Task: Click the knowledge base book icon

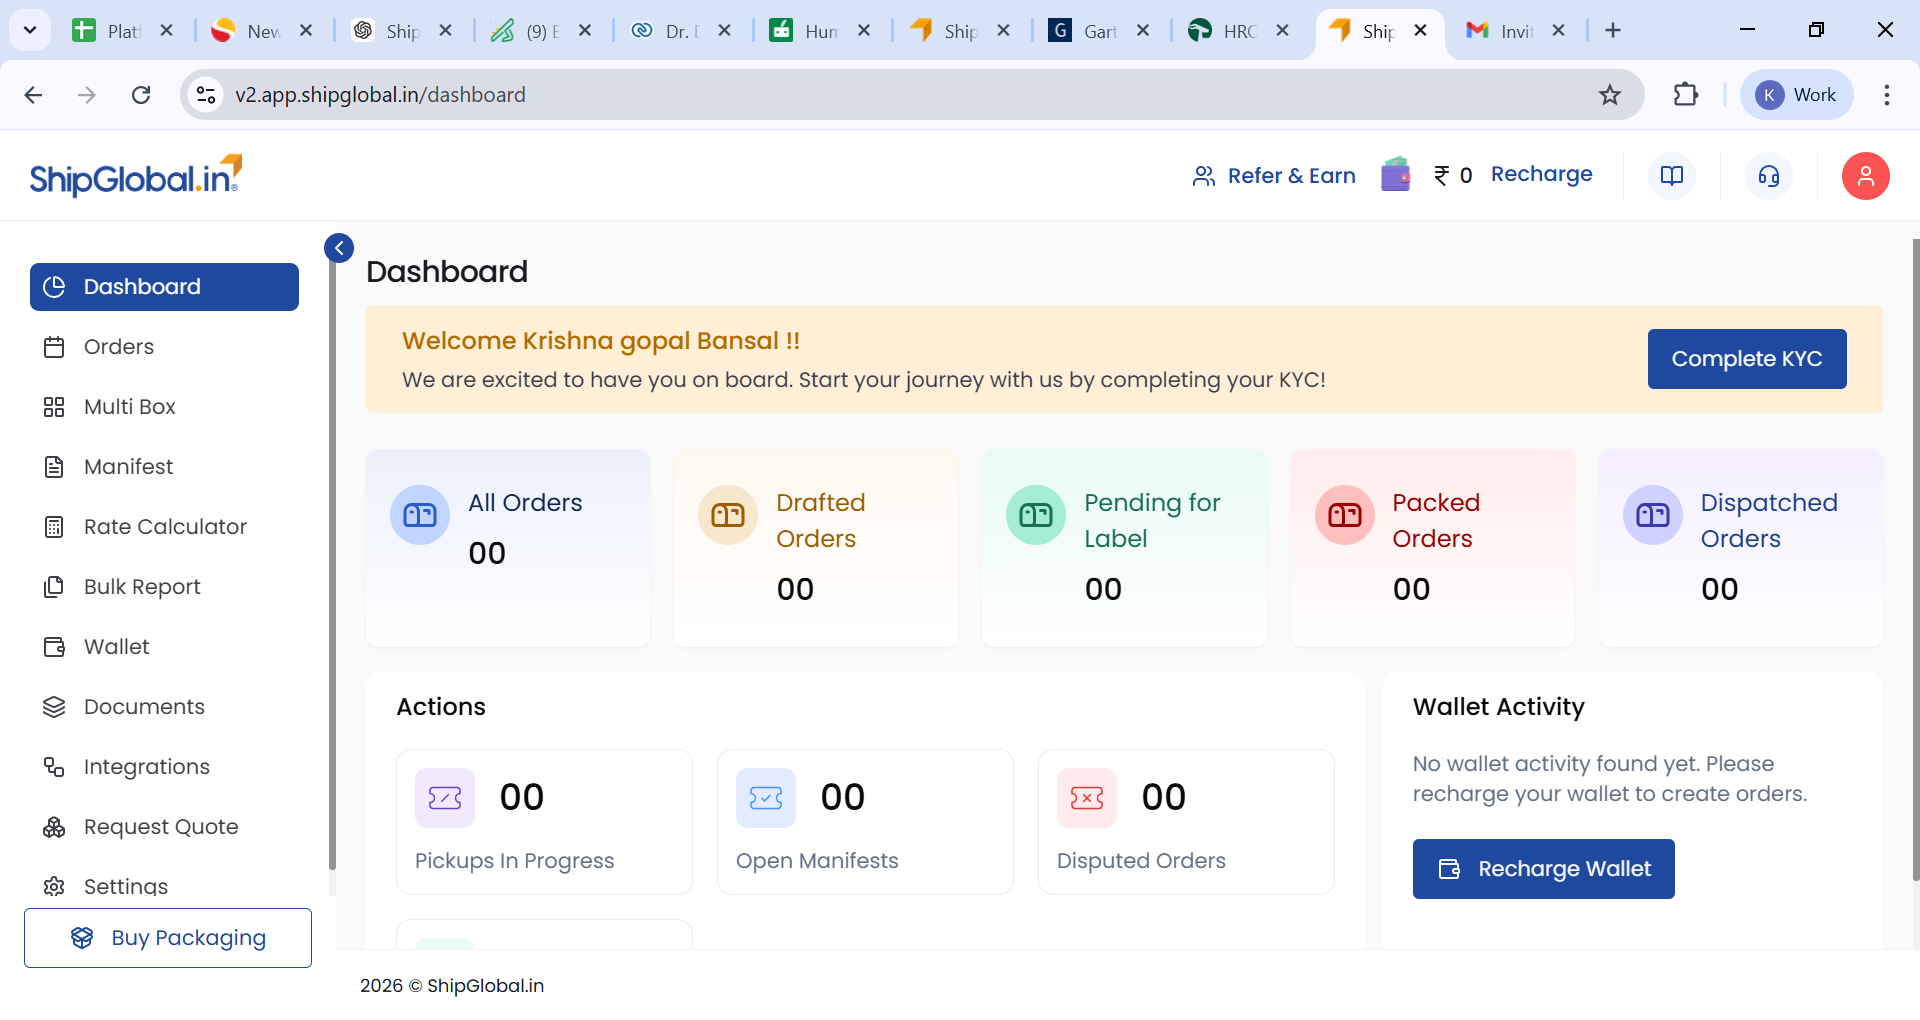Action: click(x=1672, y=175)
